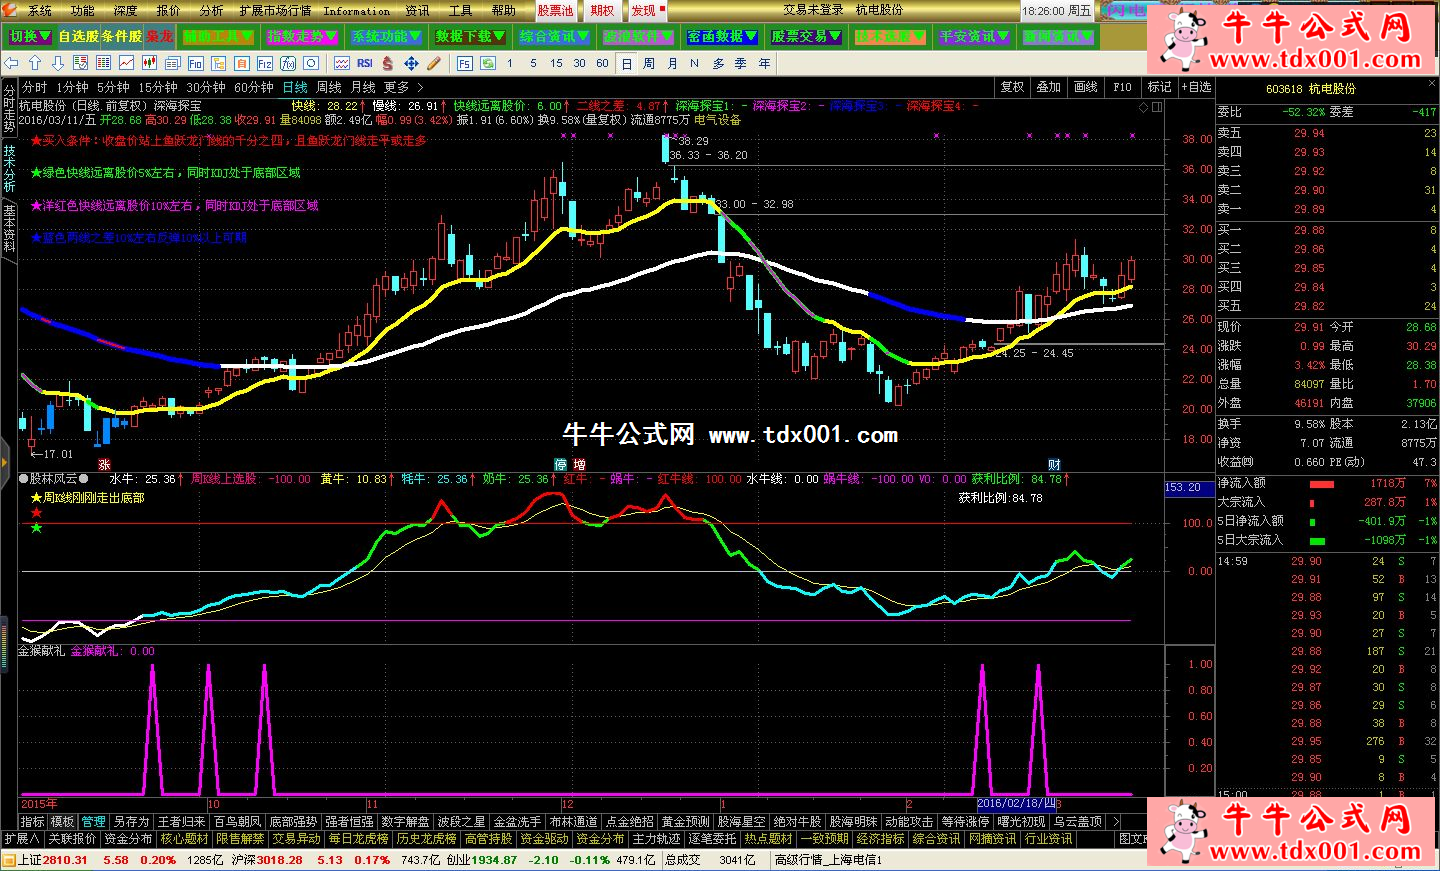Expand the 辅助工具 dropdown menu

[x=218, y=37]
